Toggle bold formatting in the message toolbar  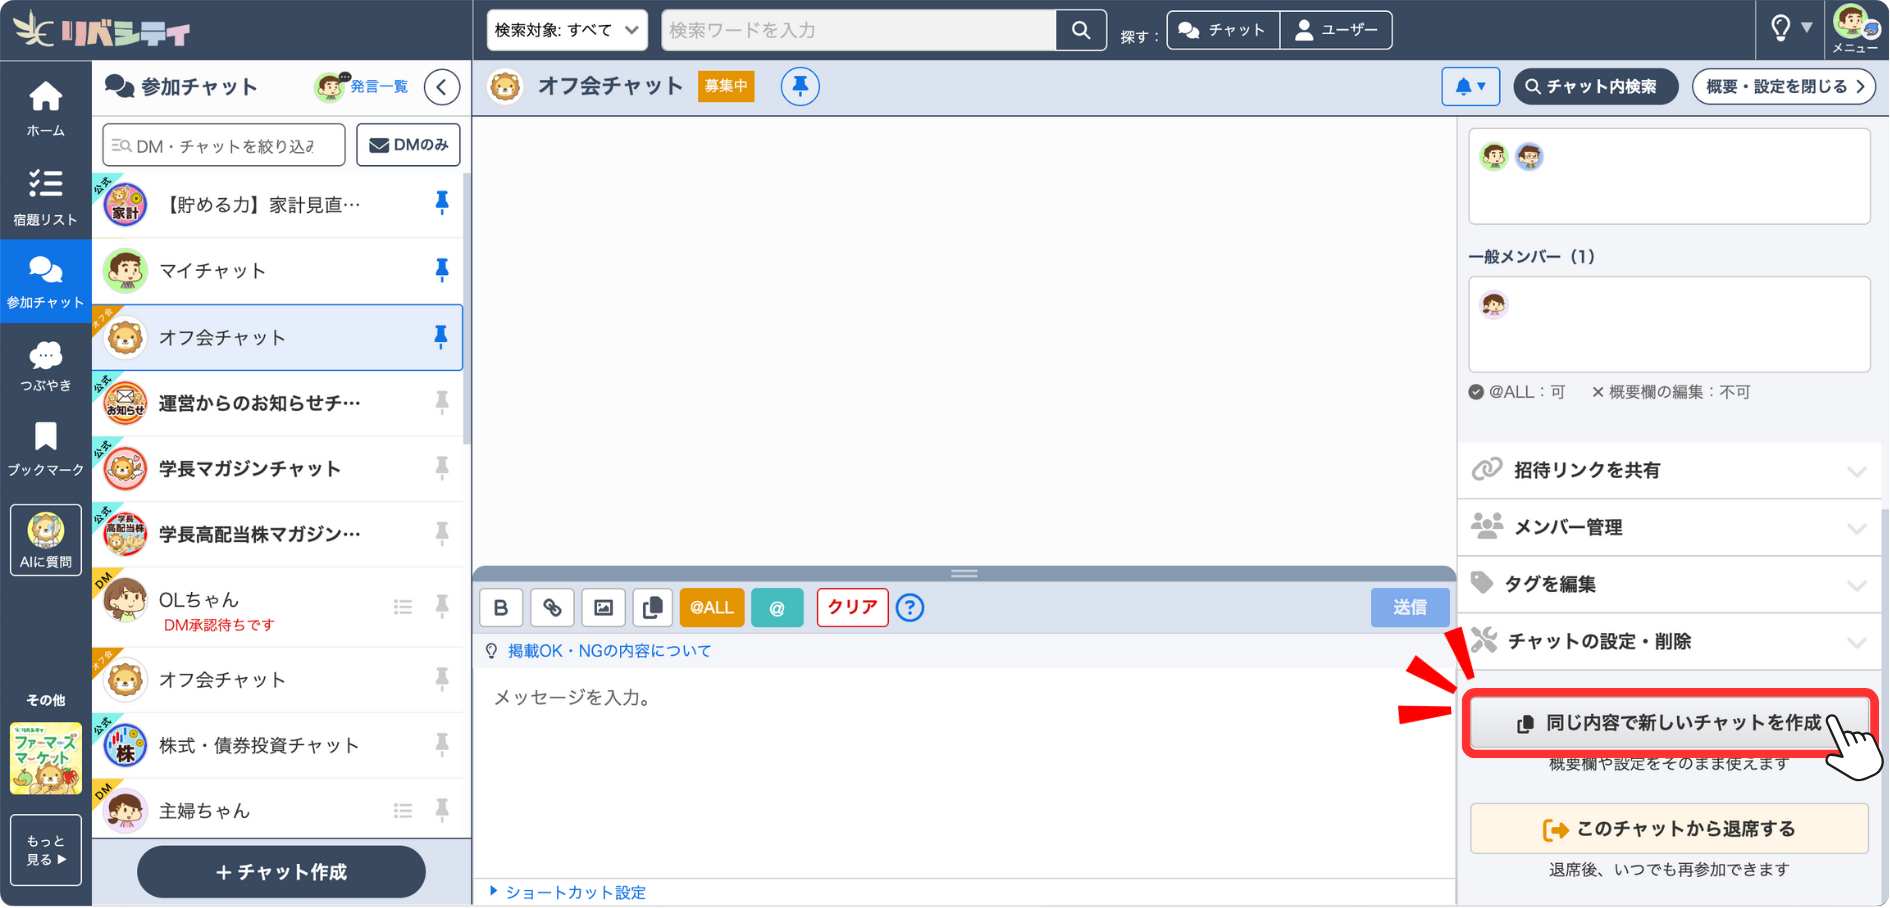[x=501, y=607]
